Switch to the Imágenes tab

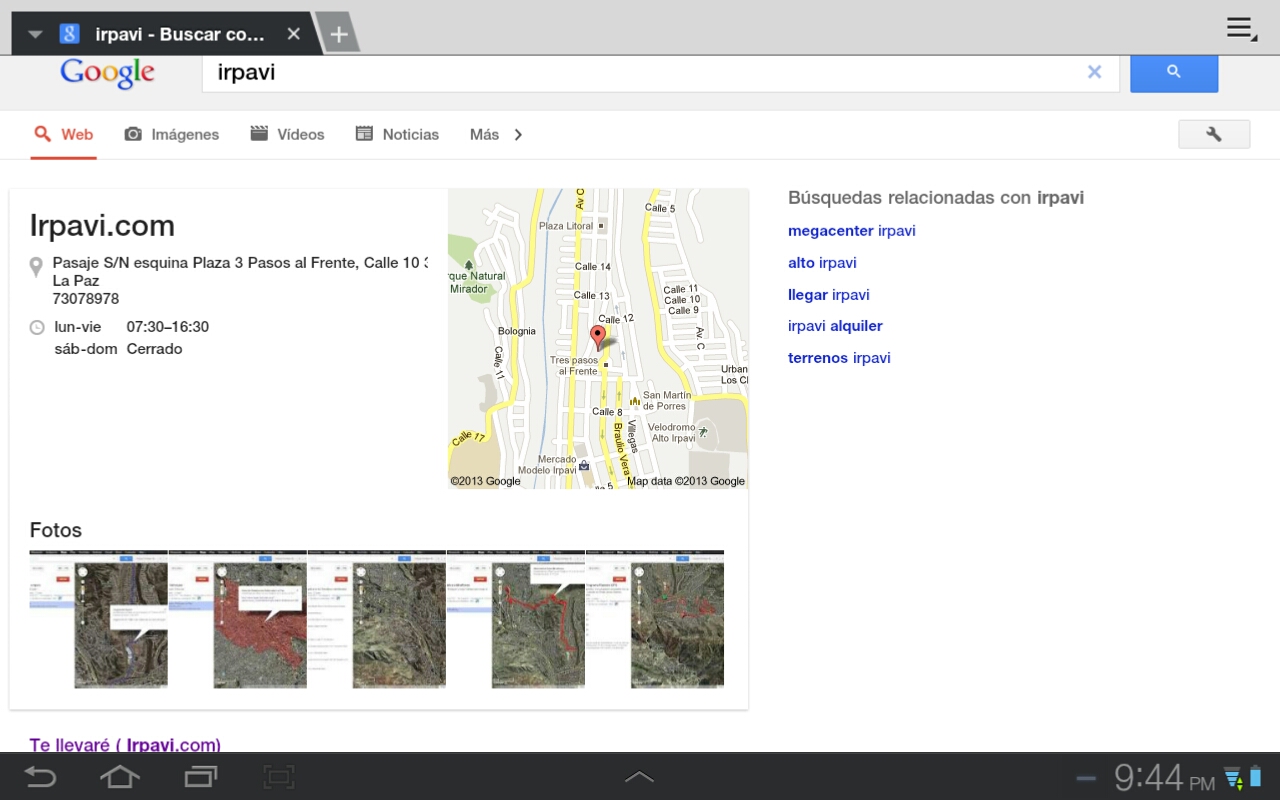[171, 135]
